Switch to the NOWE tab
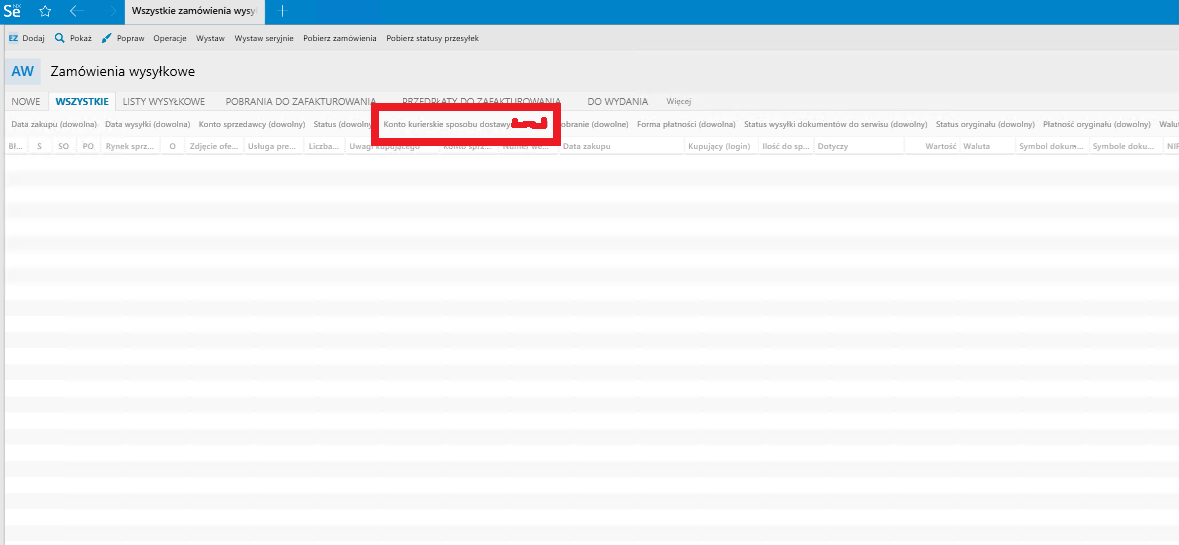 tap(26, 101)
